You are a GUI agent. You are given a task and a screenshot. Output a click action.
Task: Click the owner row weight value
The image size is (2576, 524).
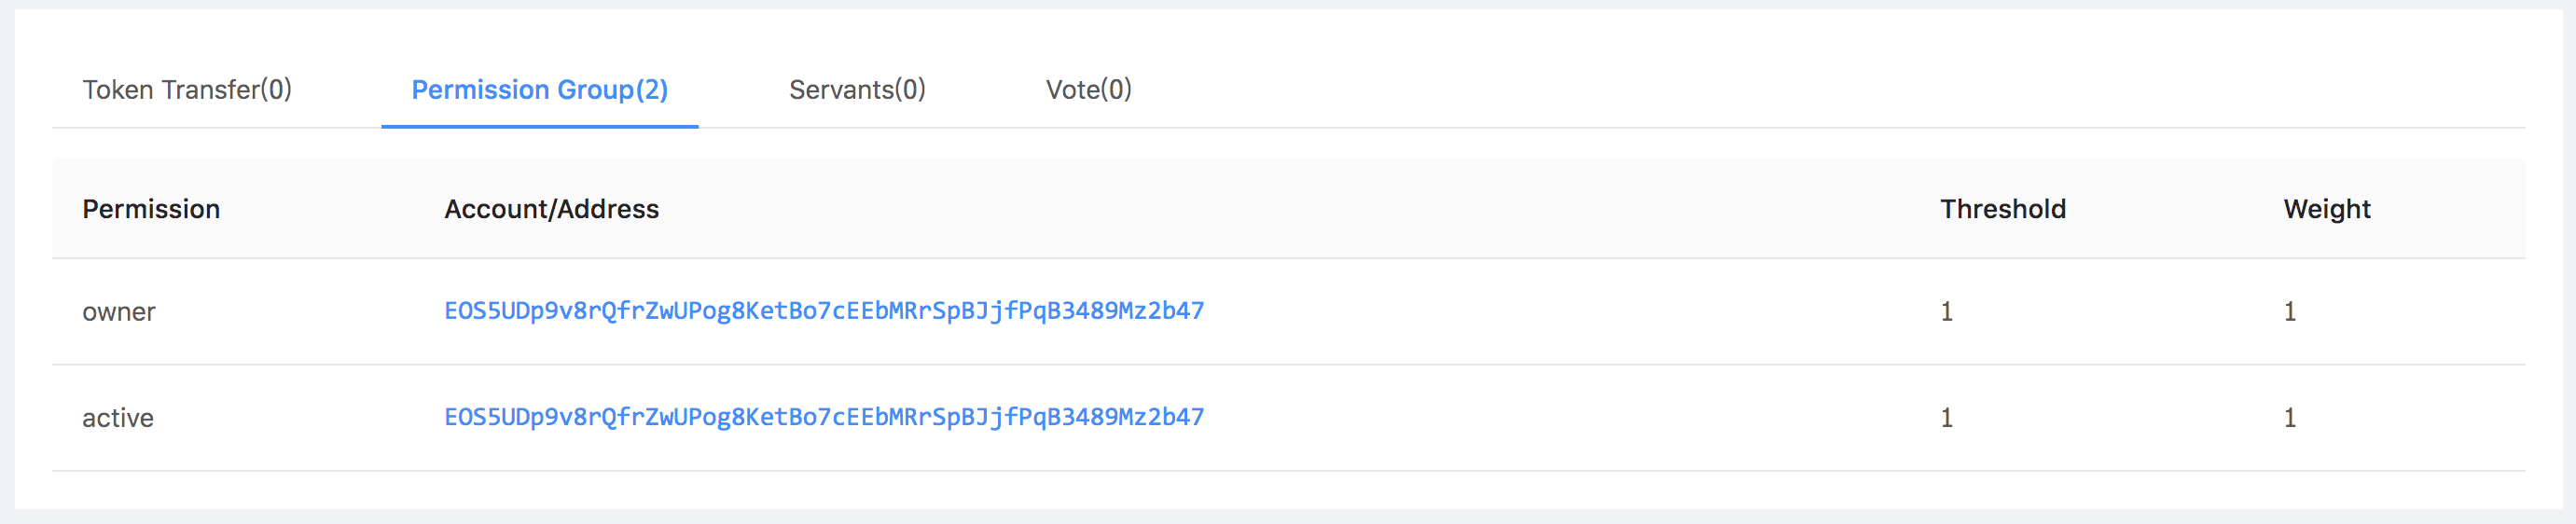coord(2289,312)
